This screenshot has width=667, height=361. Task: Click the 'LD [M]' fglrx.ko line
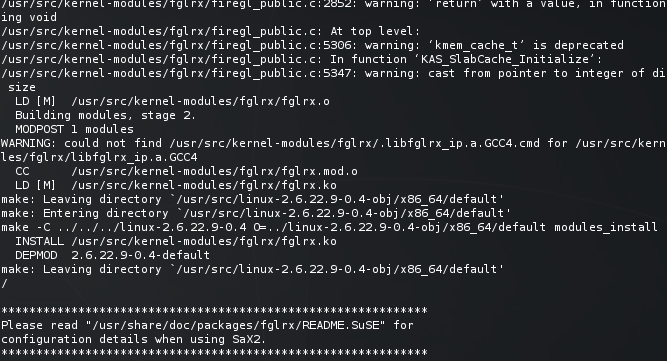(x=176, y=185)
